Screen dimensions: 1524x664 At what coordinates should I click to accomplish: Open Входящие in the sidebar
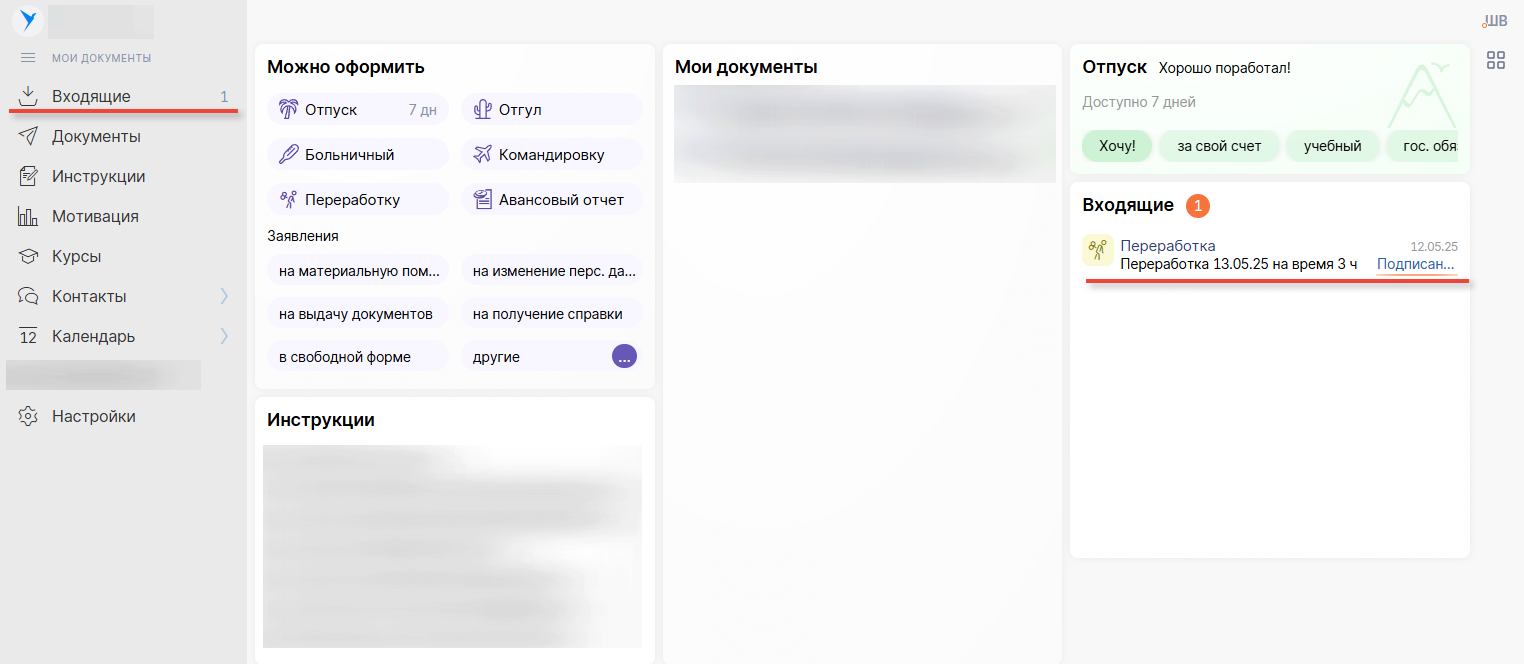tap(91, 96)
